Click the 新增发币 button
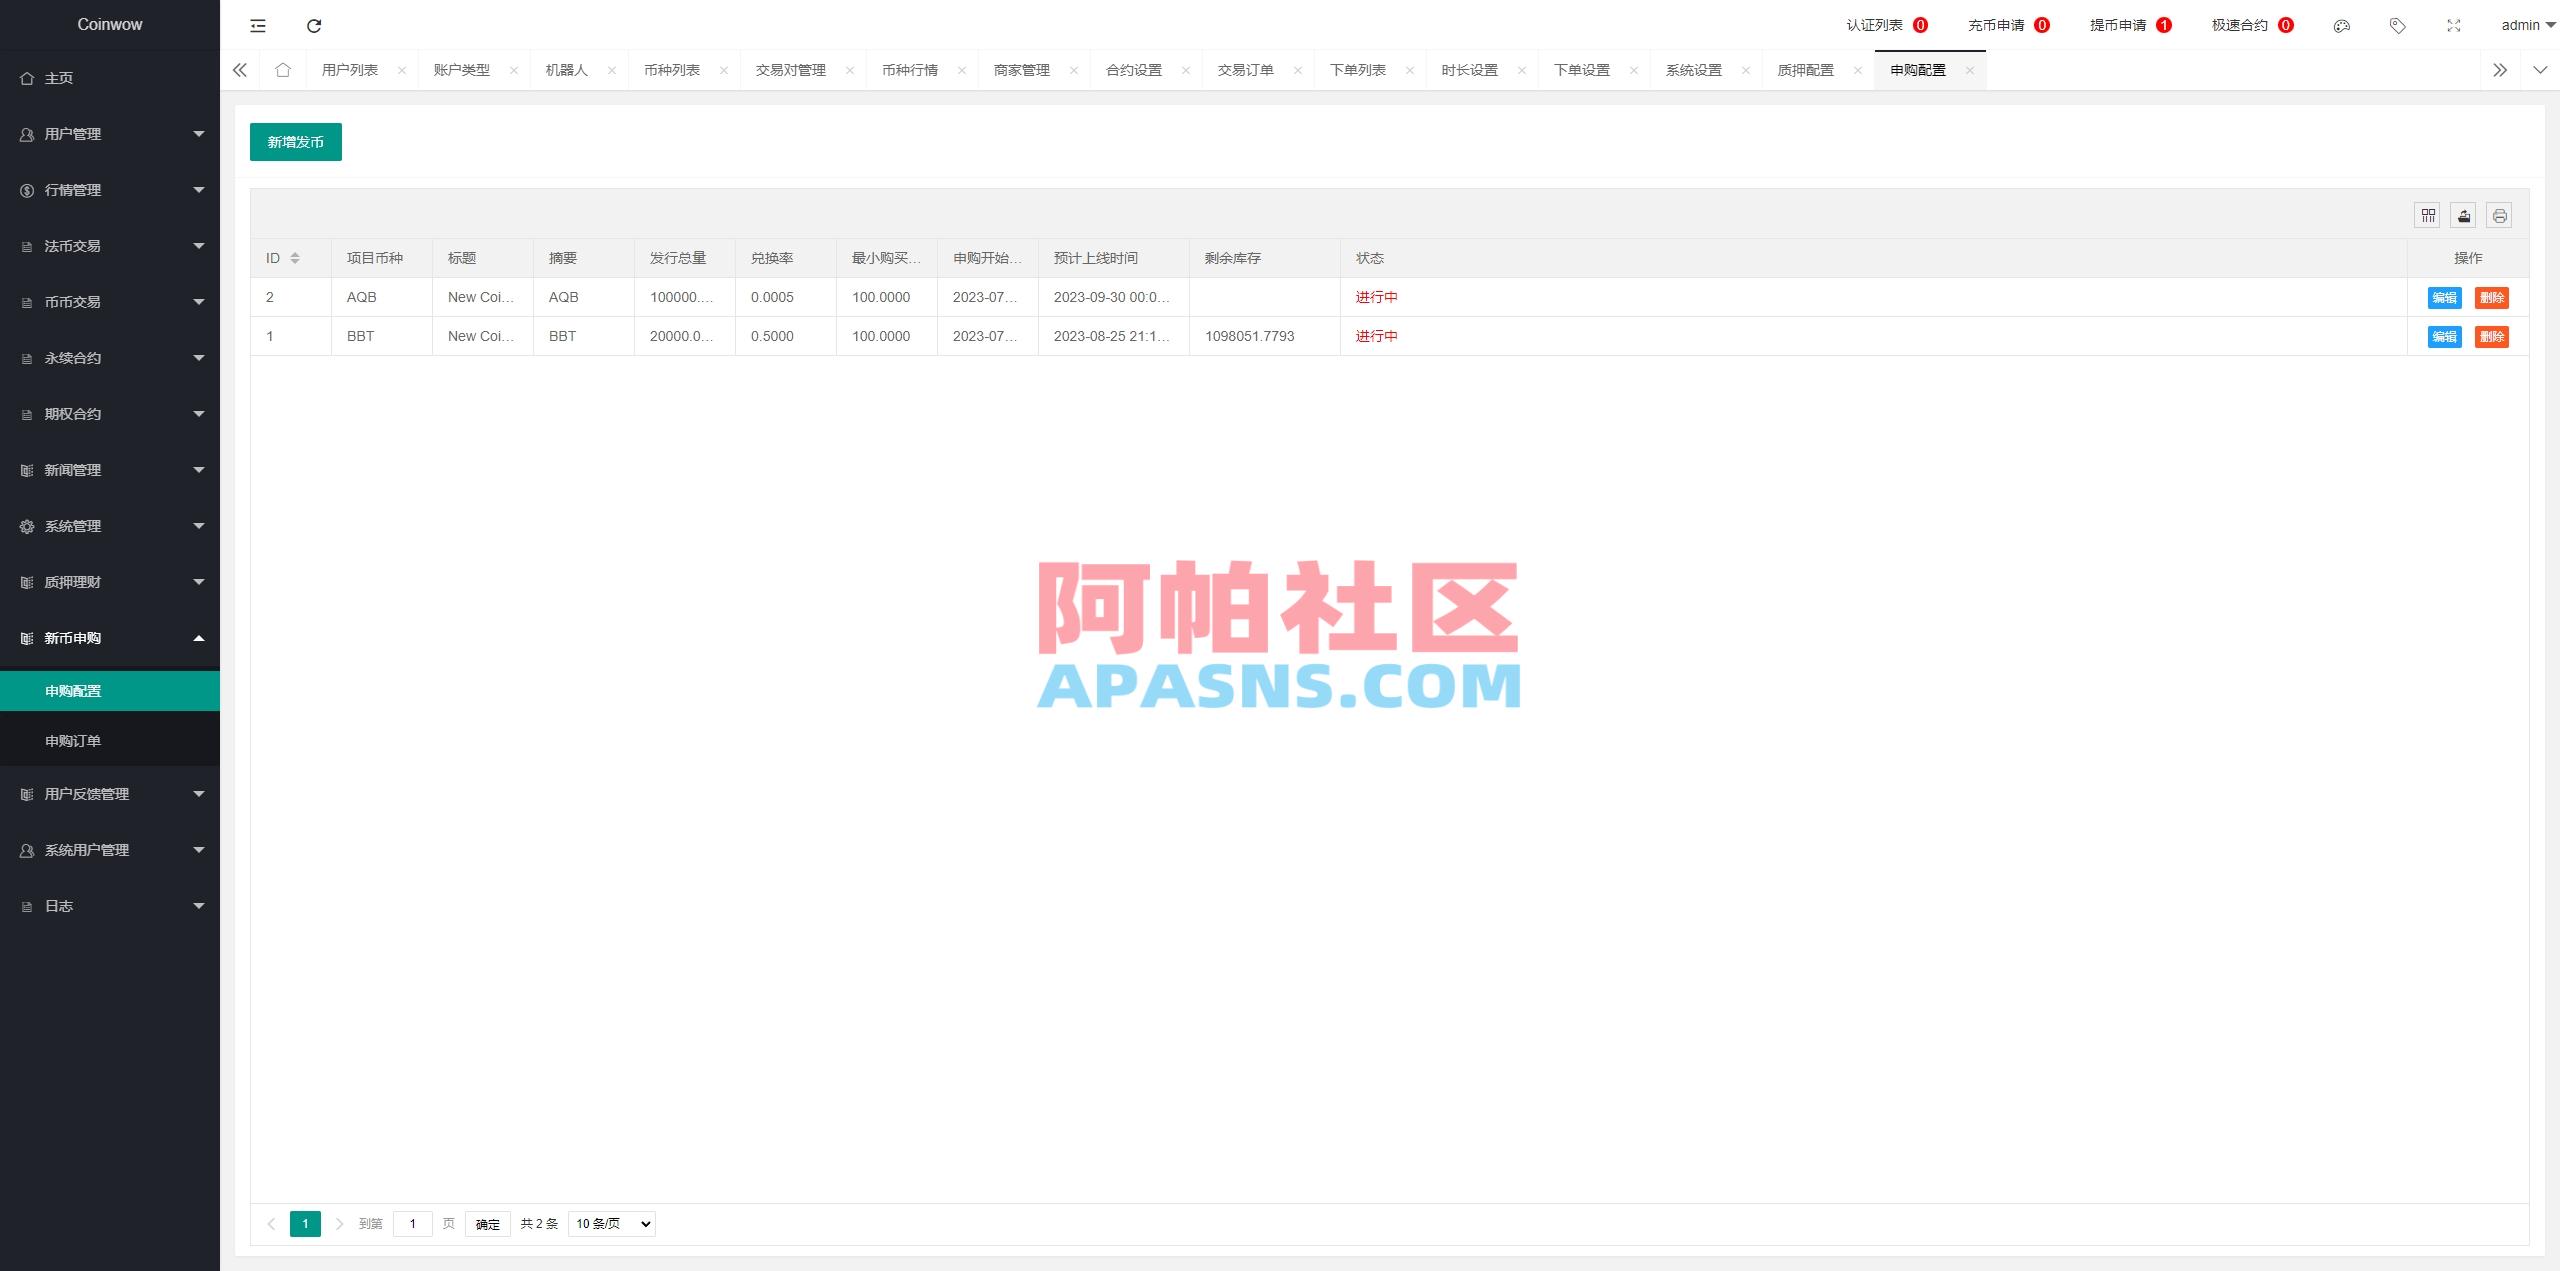Viewport: 2560px width, 1271px height. click(x=296, y=142)
